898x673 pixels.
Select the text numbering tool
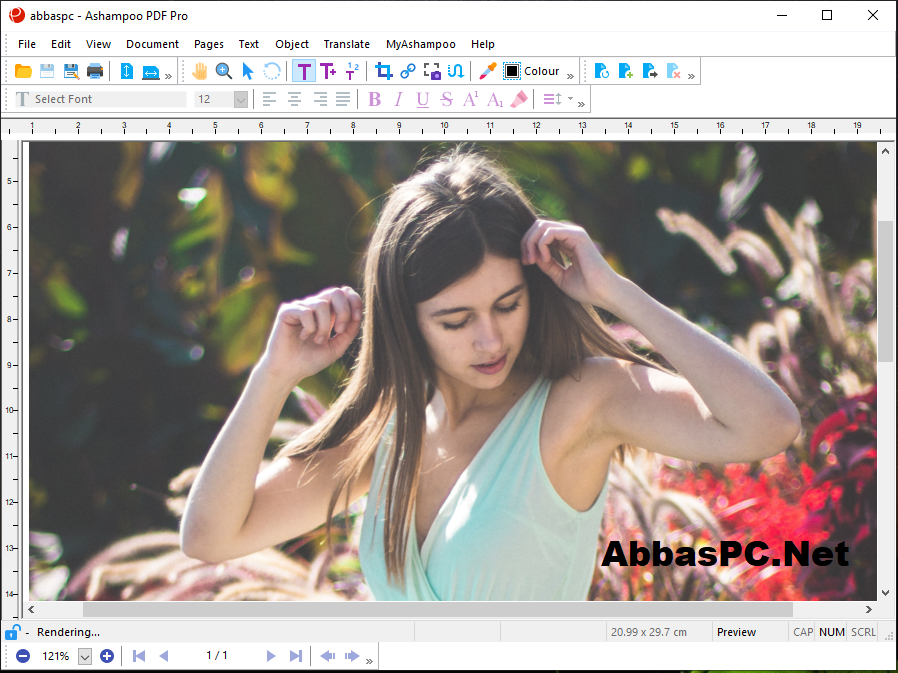(352, 71)
